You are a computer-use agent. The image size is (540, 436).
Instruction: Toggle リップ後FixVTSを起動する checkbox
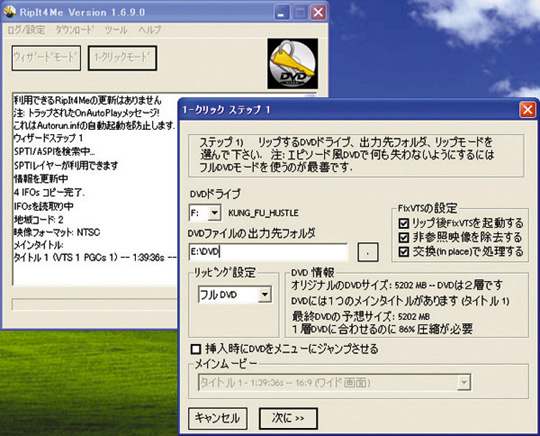click(403, 224)
